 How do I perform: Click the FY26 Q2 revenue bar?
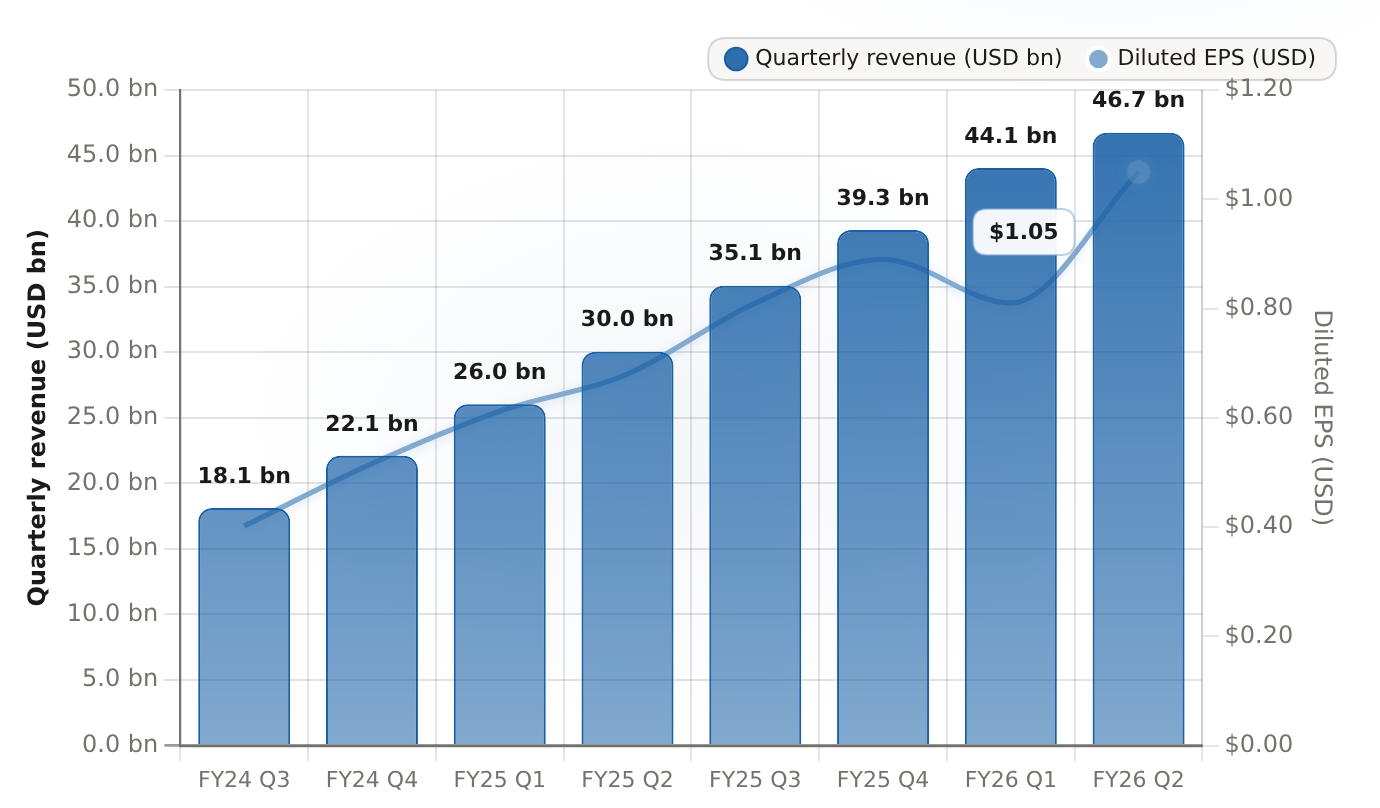[x=1138, y=440]
